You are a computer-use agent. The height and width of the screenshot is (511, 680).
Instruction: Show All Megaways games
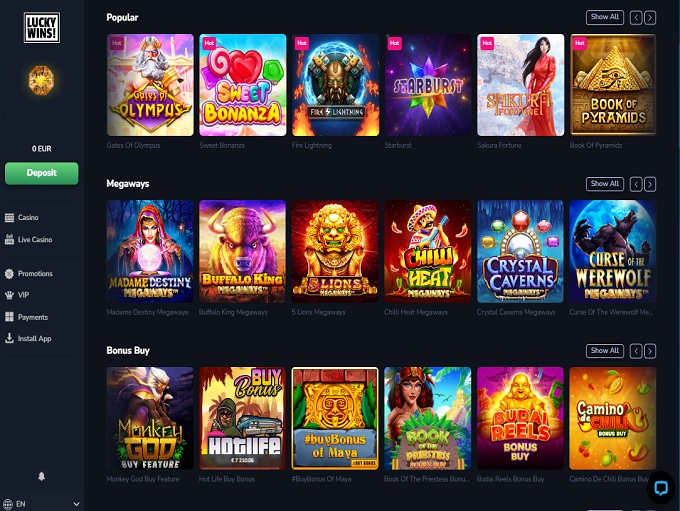point(605,184)
